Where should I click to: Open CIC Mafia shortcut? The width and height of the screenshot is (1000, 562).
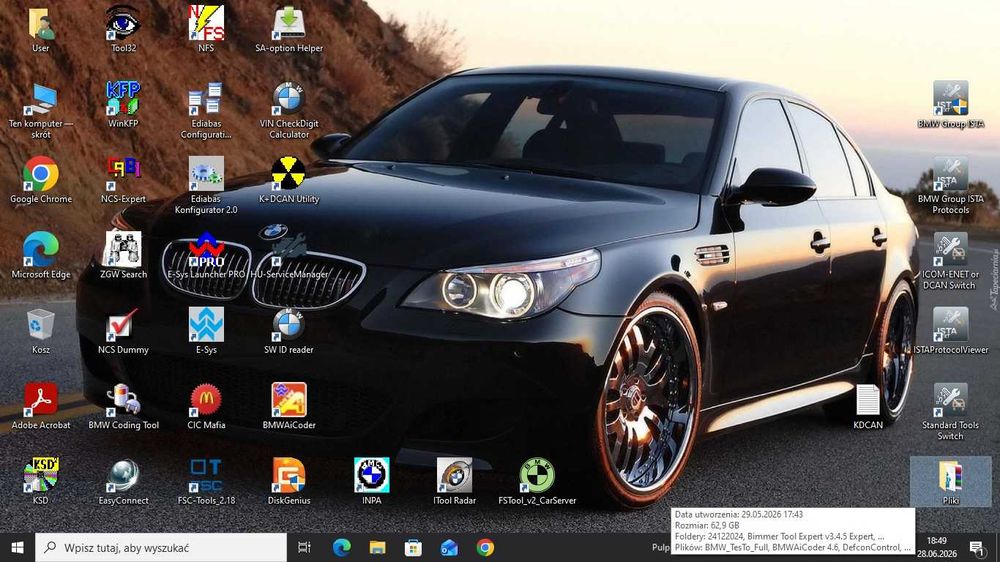tap(206, 406)
